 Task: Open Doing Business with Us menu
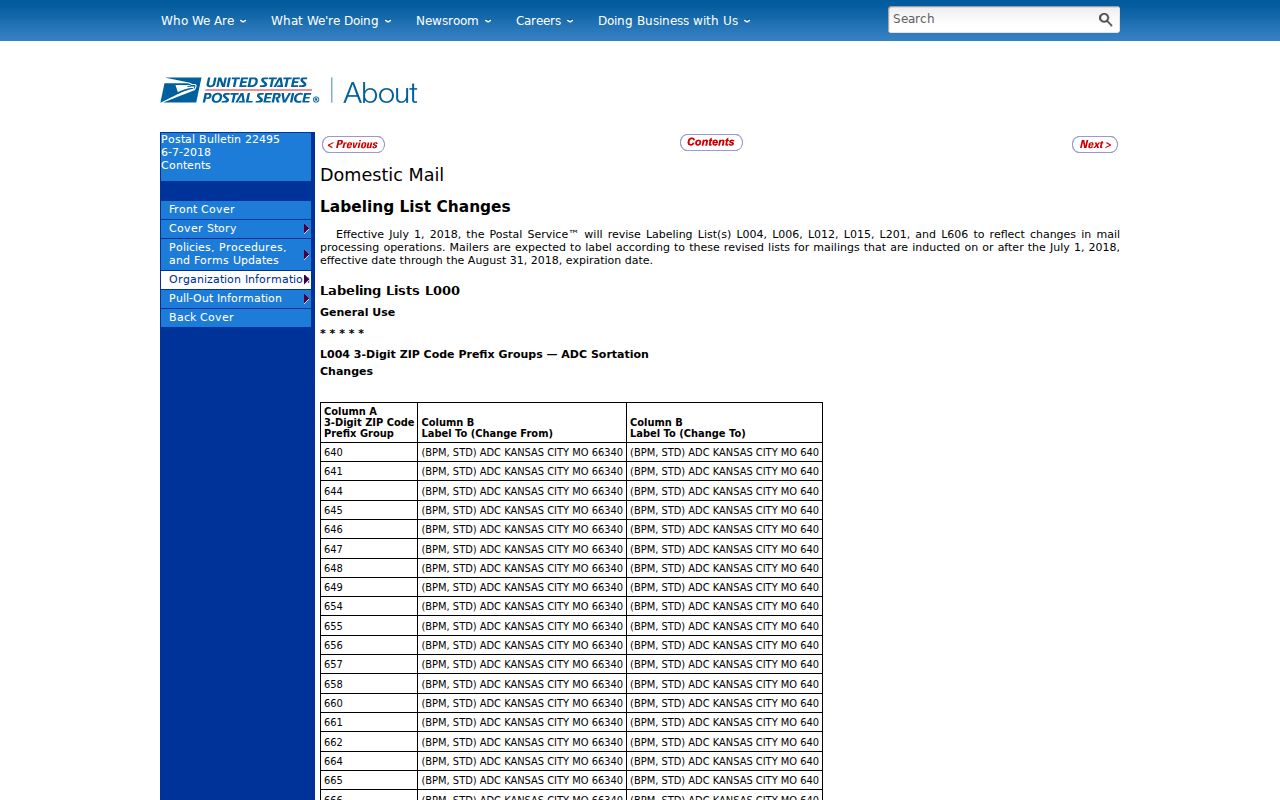tap(674, 20)
